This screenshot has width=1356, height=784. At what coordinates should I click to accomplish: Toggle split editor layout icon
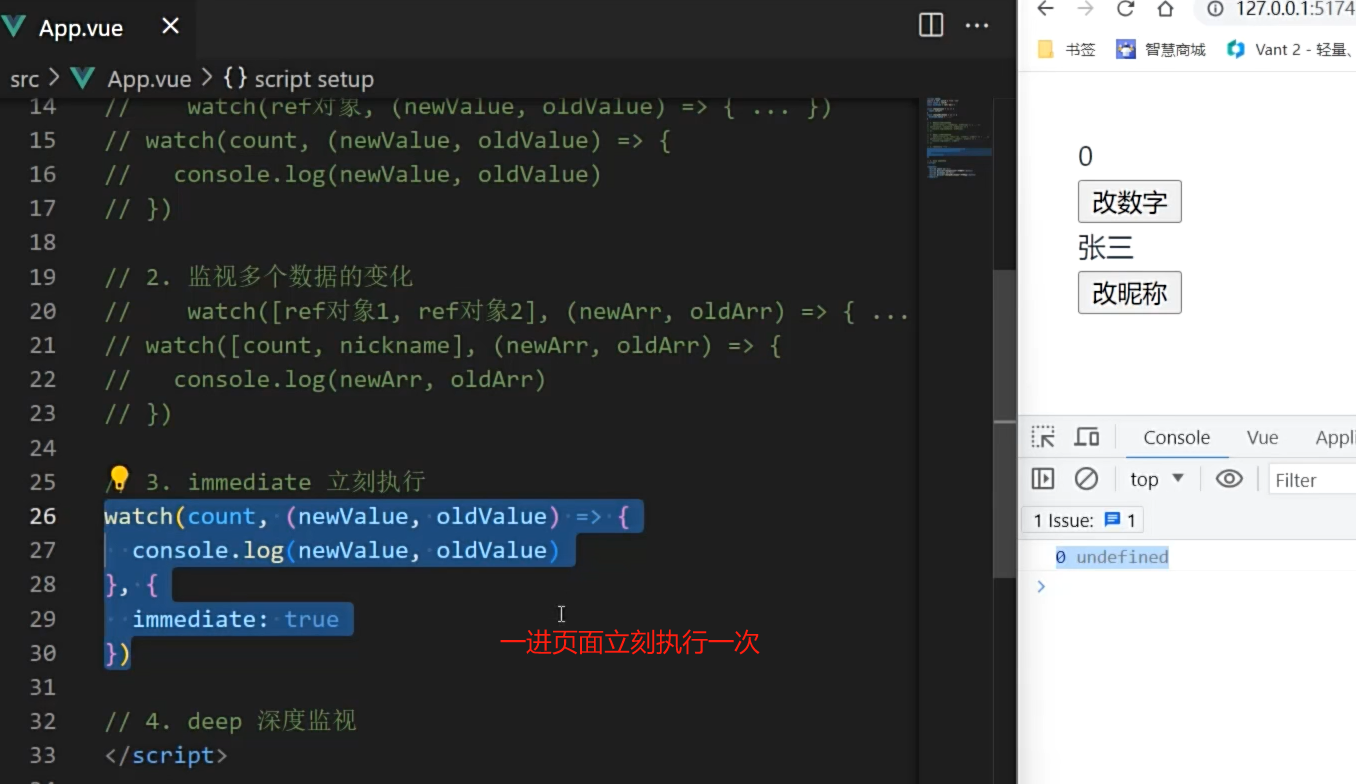[930, 26]
